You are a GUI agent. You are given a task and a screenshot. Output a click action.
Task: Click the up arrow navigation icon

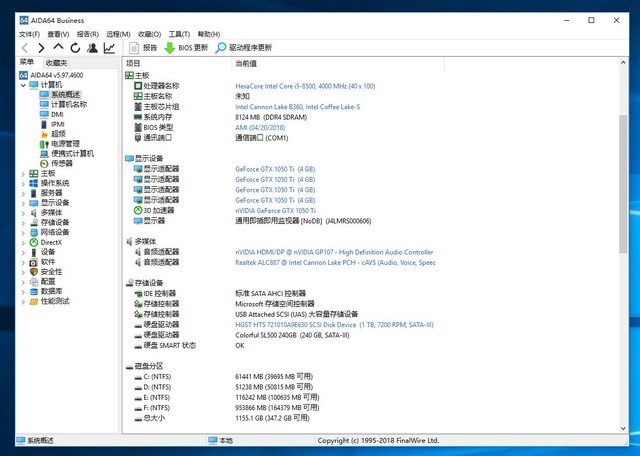58,47
